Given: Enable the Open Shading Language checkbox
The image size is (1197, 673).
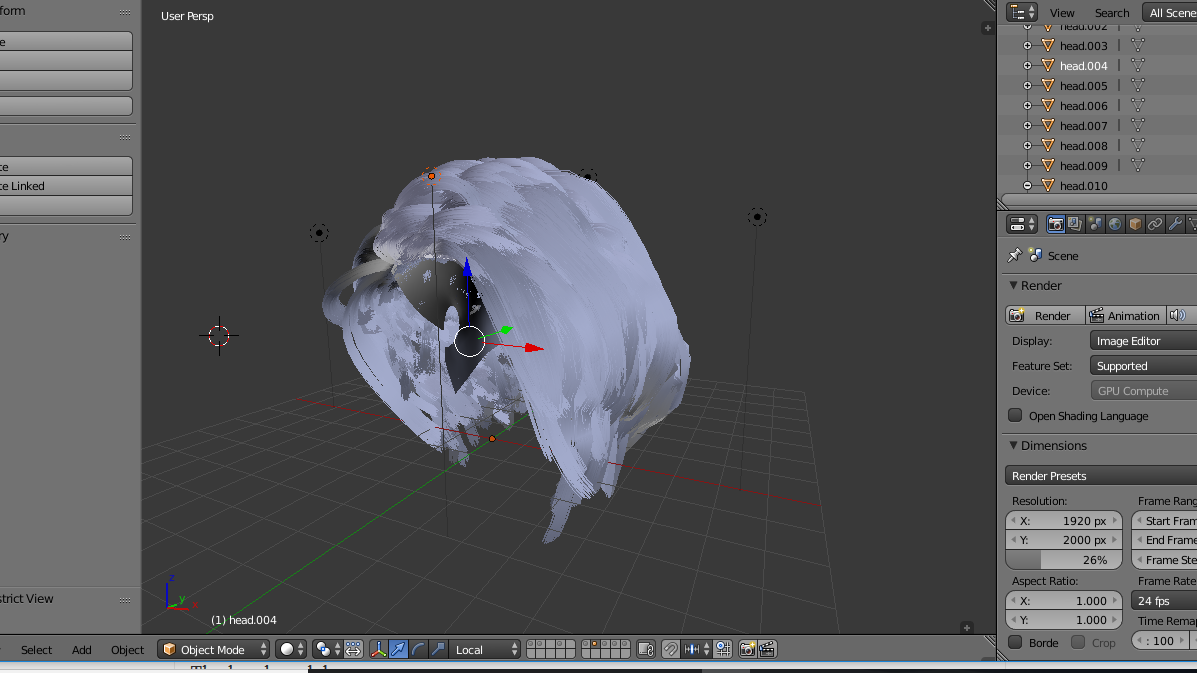Looking at the screenshot, I should [x=1015, y=415].
